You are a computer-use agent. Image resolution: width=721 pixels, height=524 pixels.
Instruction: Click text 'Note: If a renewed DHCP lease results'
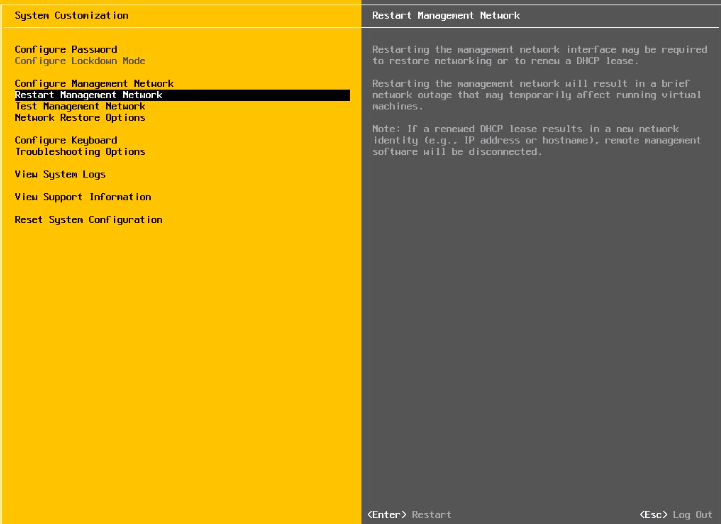click(477, 129)
